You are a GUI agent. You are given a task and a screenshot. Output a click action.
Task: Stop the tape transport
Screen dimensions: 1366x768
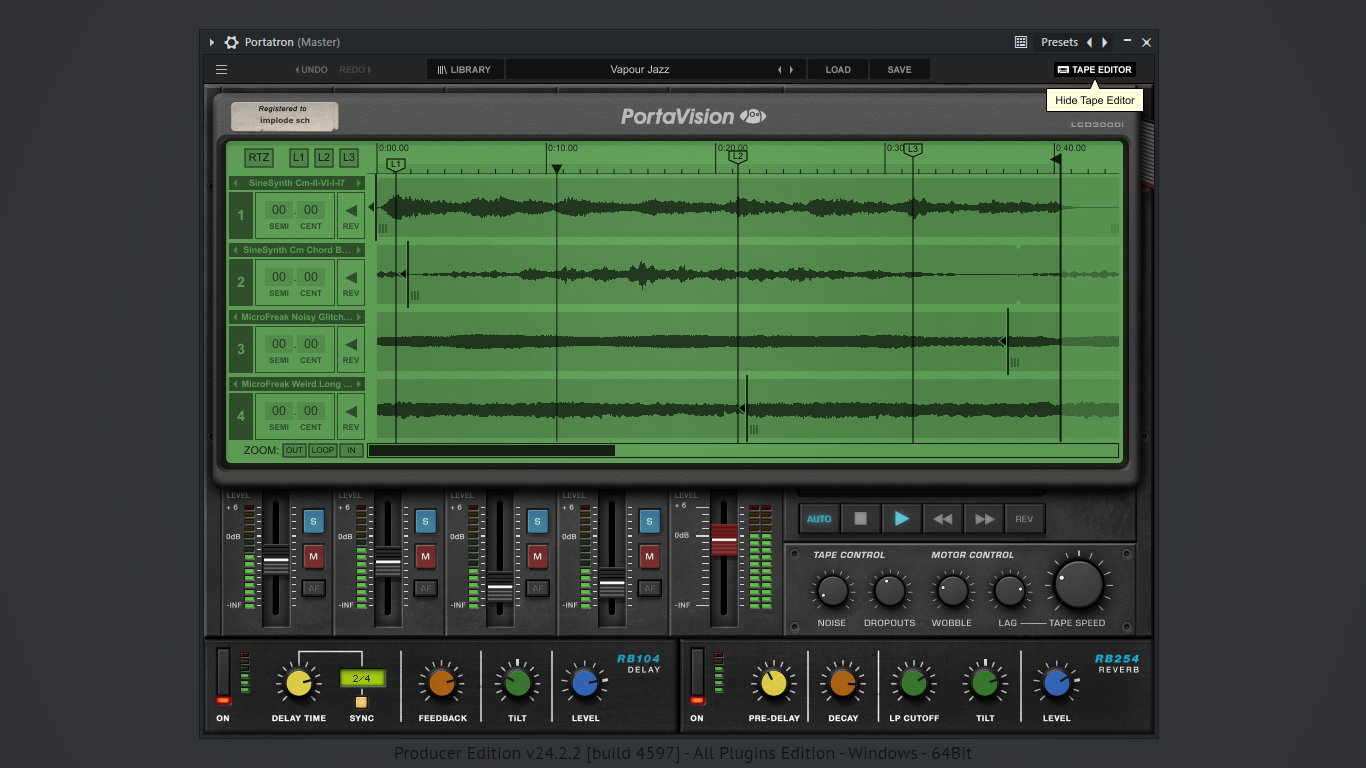(860, 519)
